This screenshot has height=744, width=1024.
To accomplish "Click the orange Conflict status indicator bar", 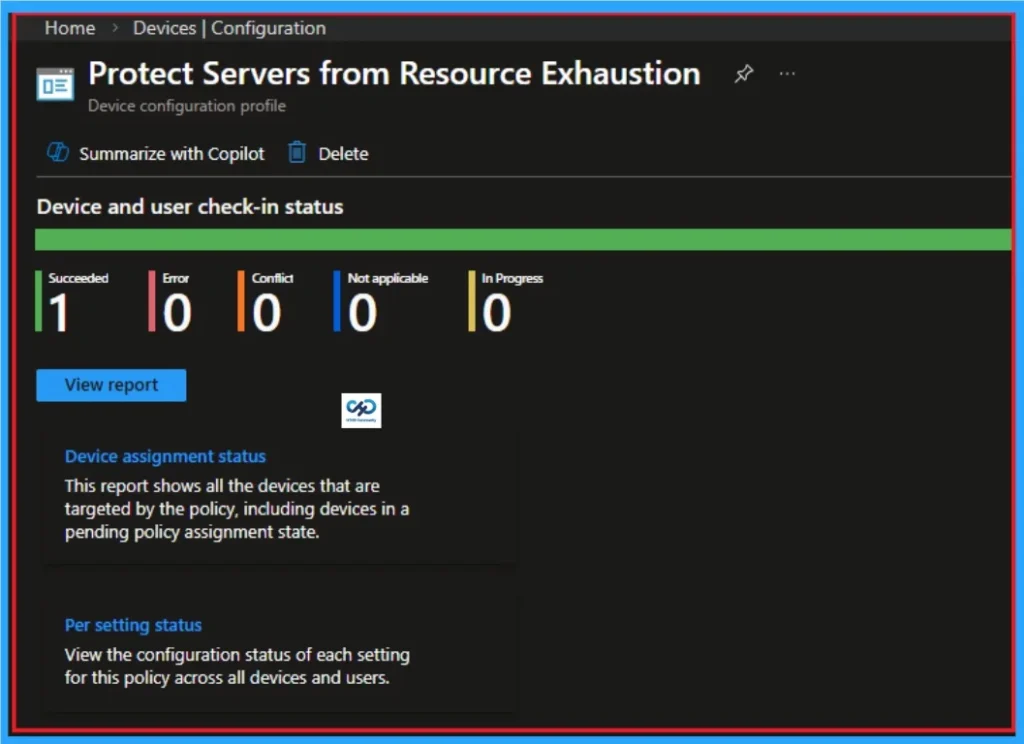I will [x=240, y=300].
